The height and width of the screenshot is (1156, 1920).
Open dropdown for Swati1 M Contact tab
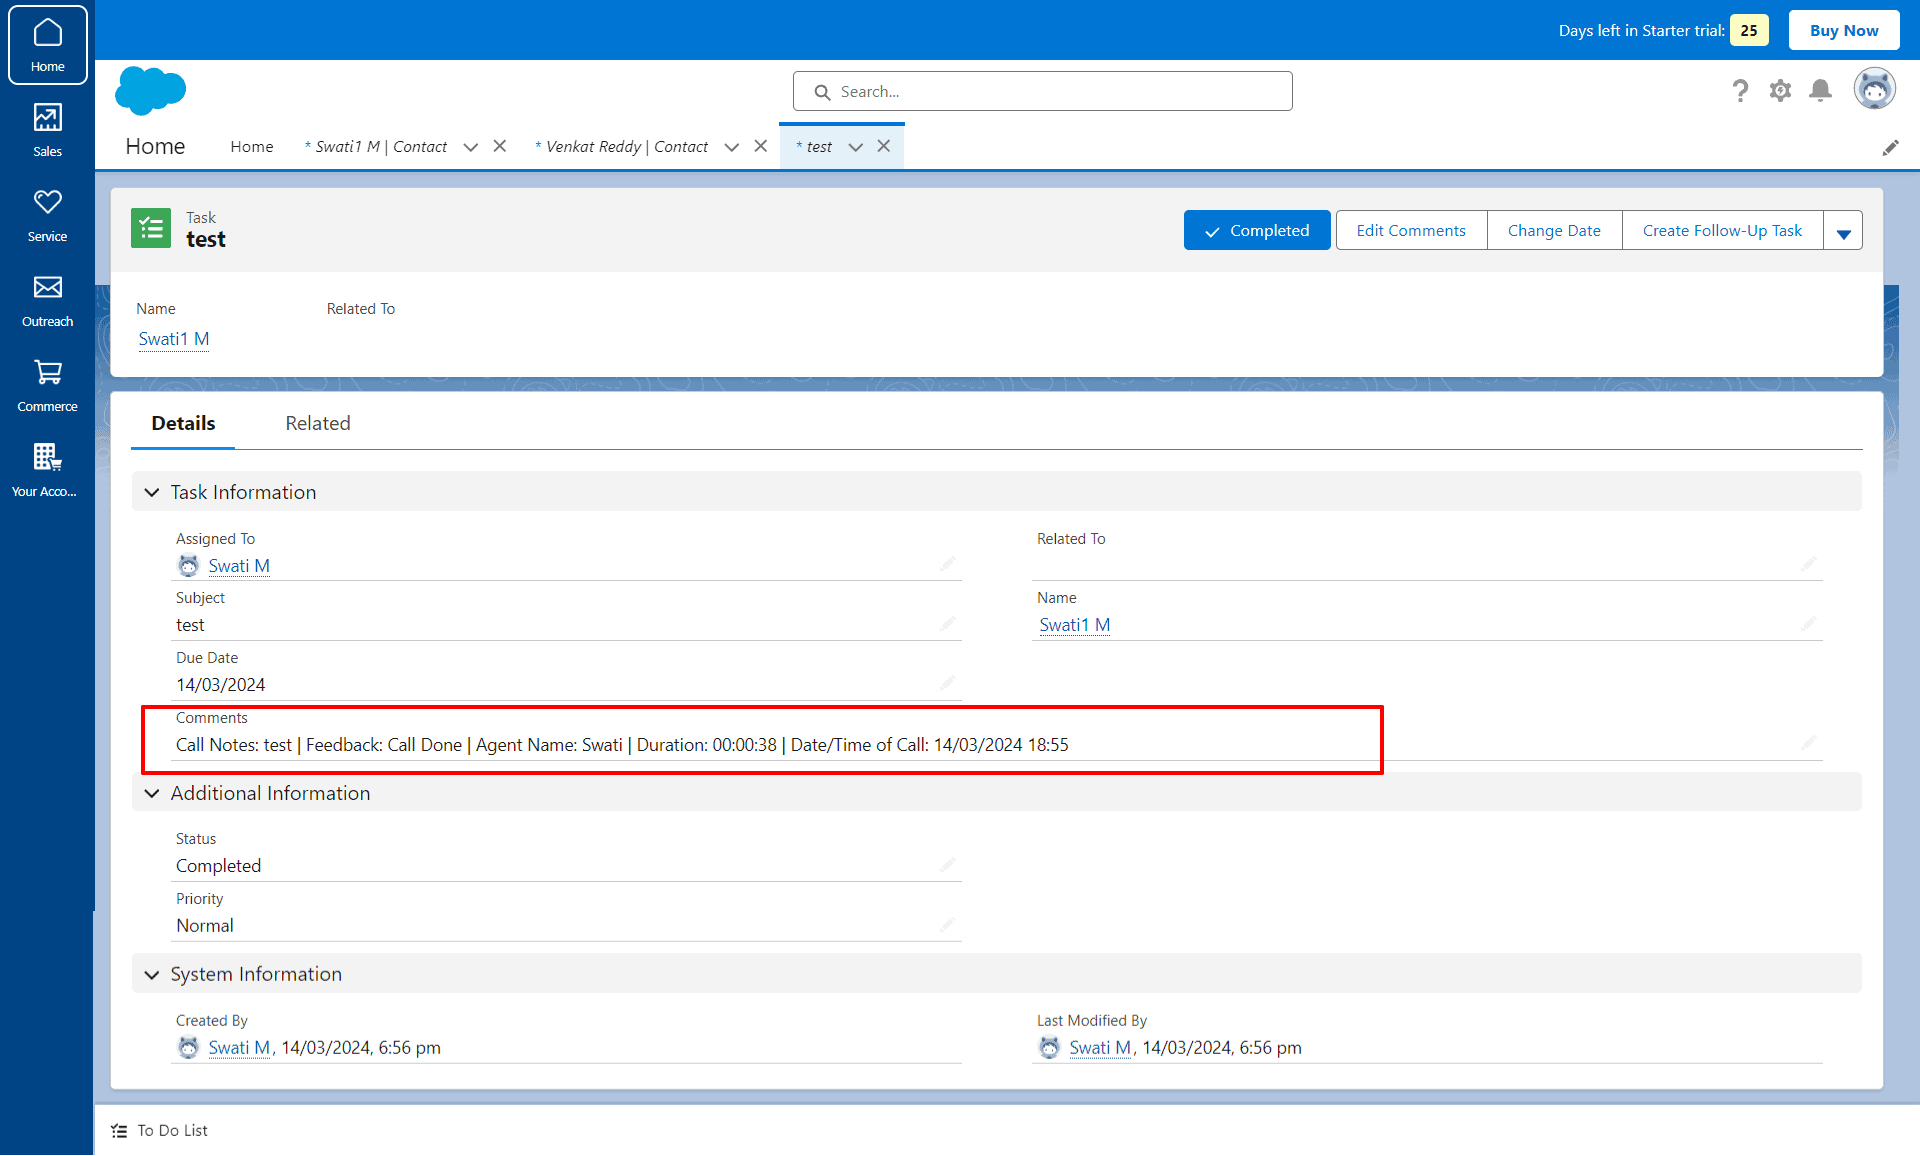470,147
